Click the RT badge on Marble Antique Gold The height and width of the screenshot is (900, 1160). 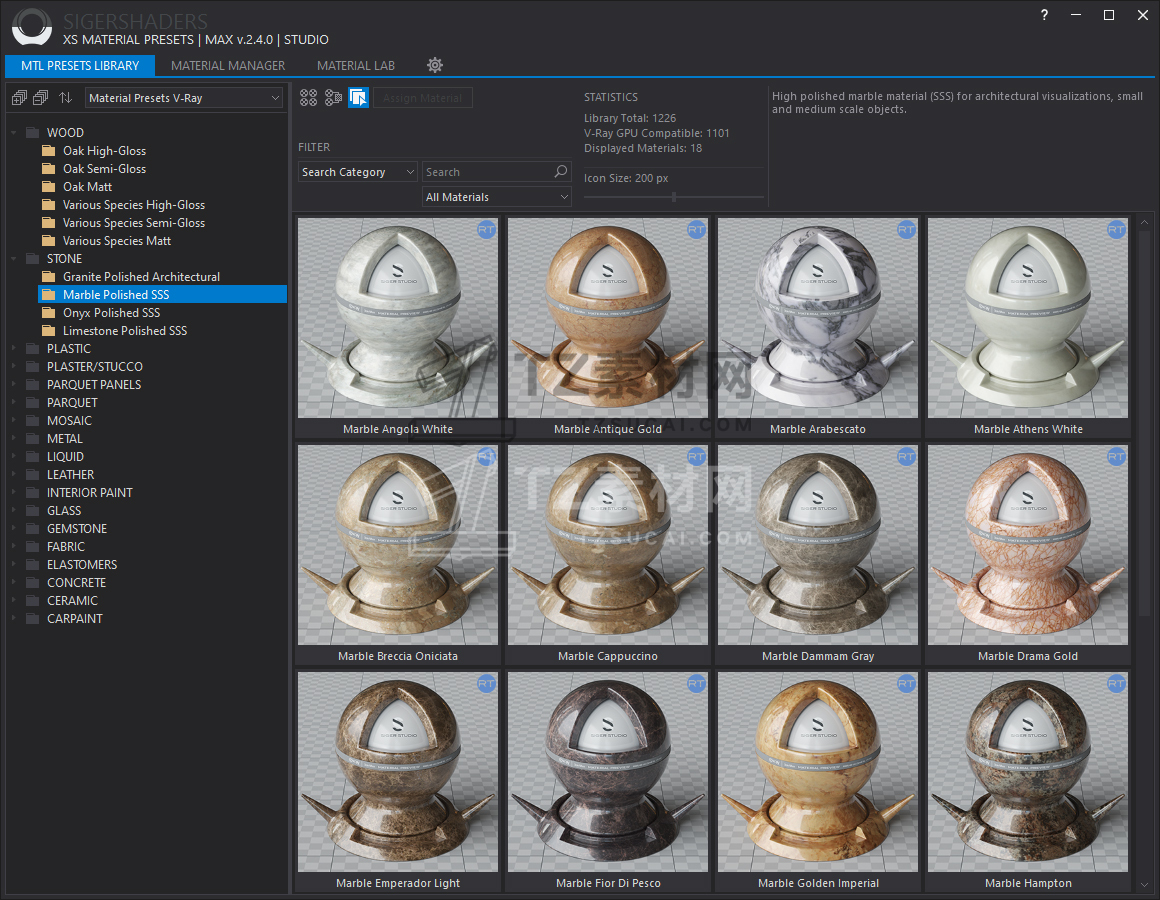click(x=696, y=230)
